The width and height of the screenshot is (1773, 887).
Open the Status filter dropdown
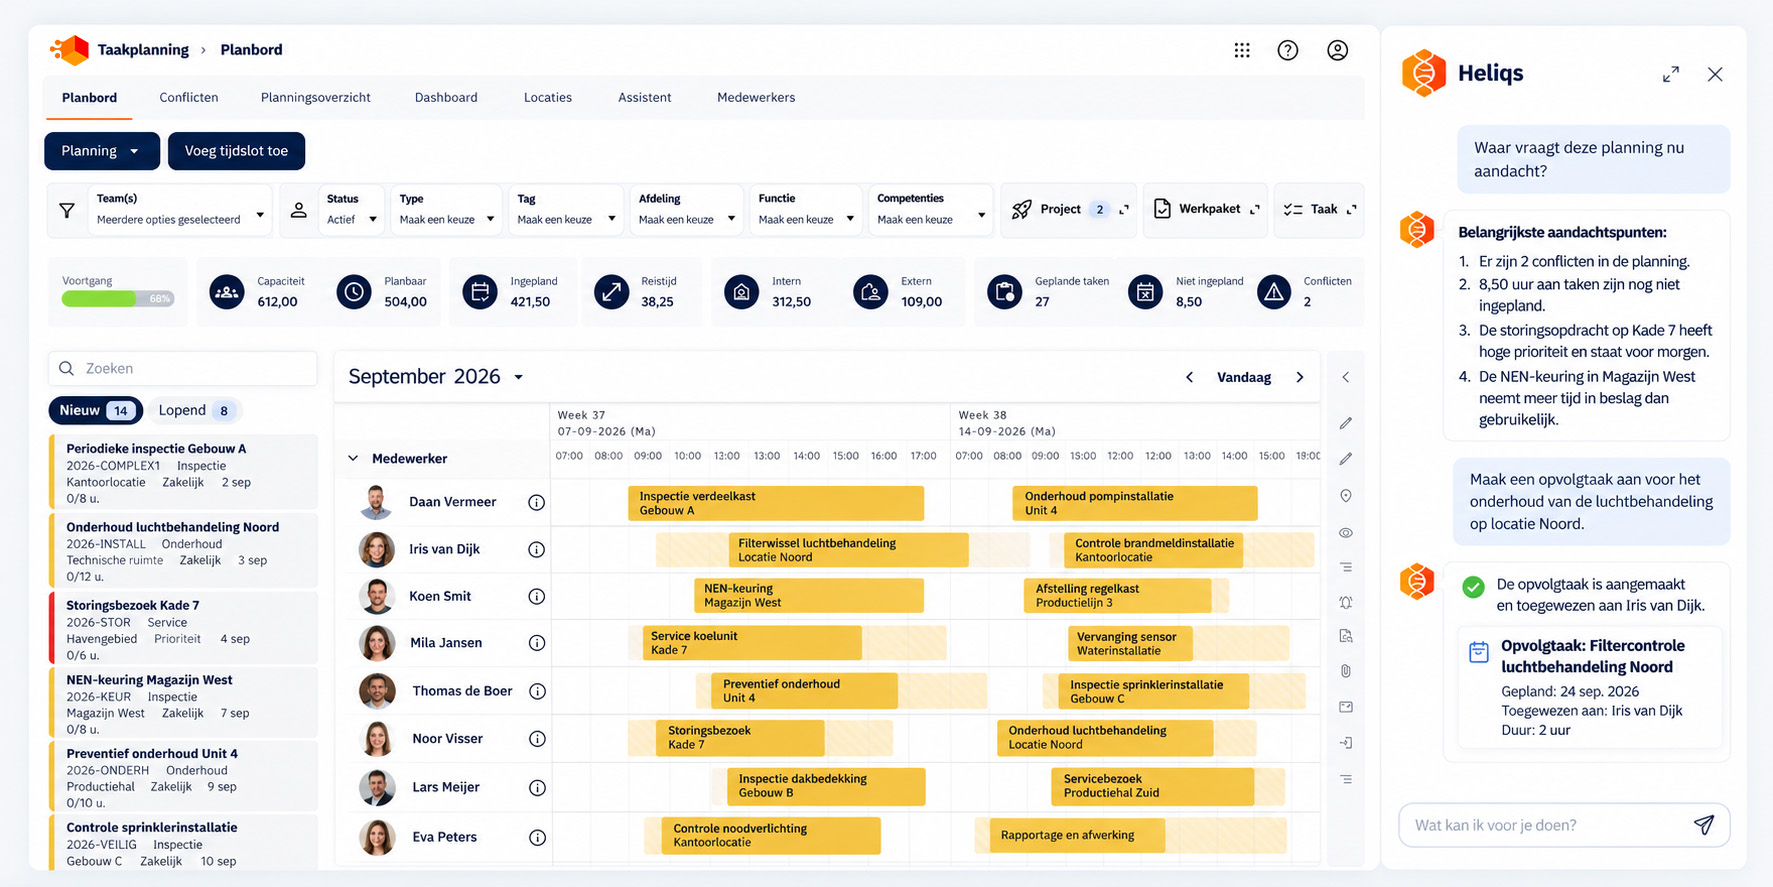tap(351, 210)
